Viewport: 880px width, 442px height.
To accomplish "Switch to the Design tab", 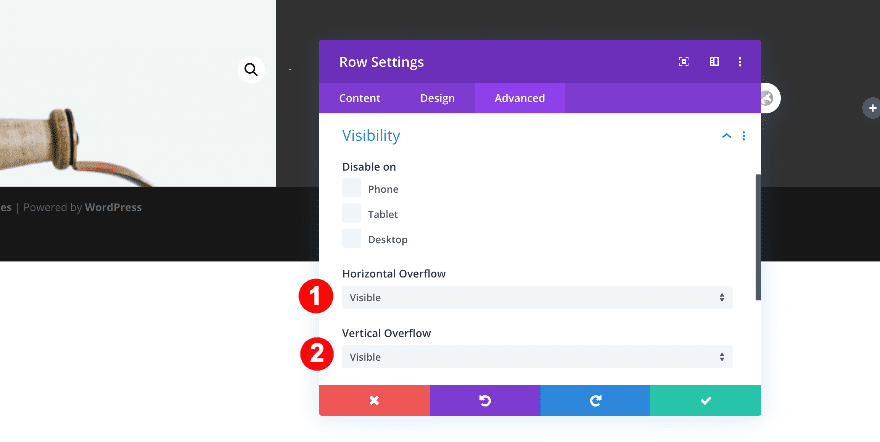I will 437,98.
